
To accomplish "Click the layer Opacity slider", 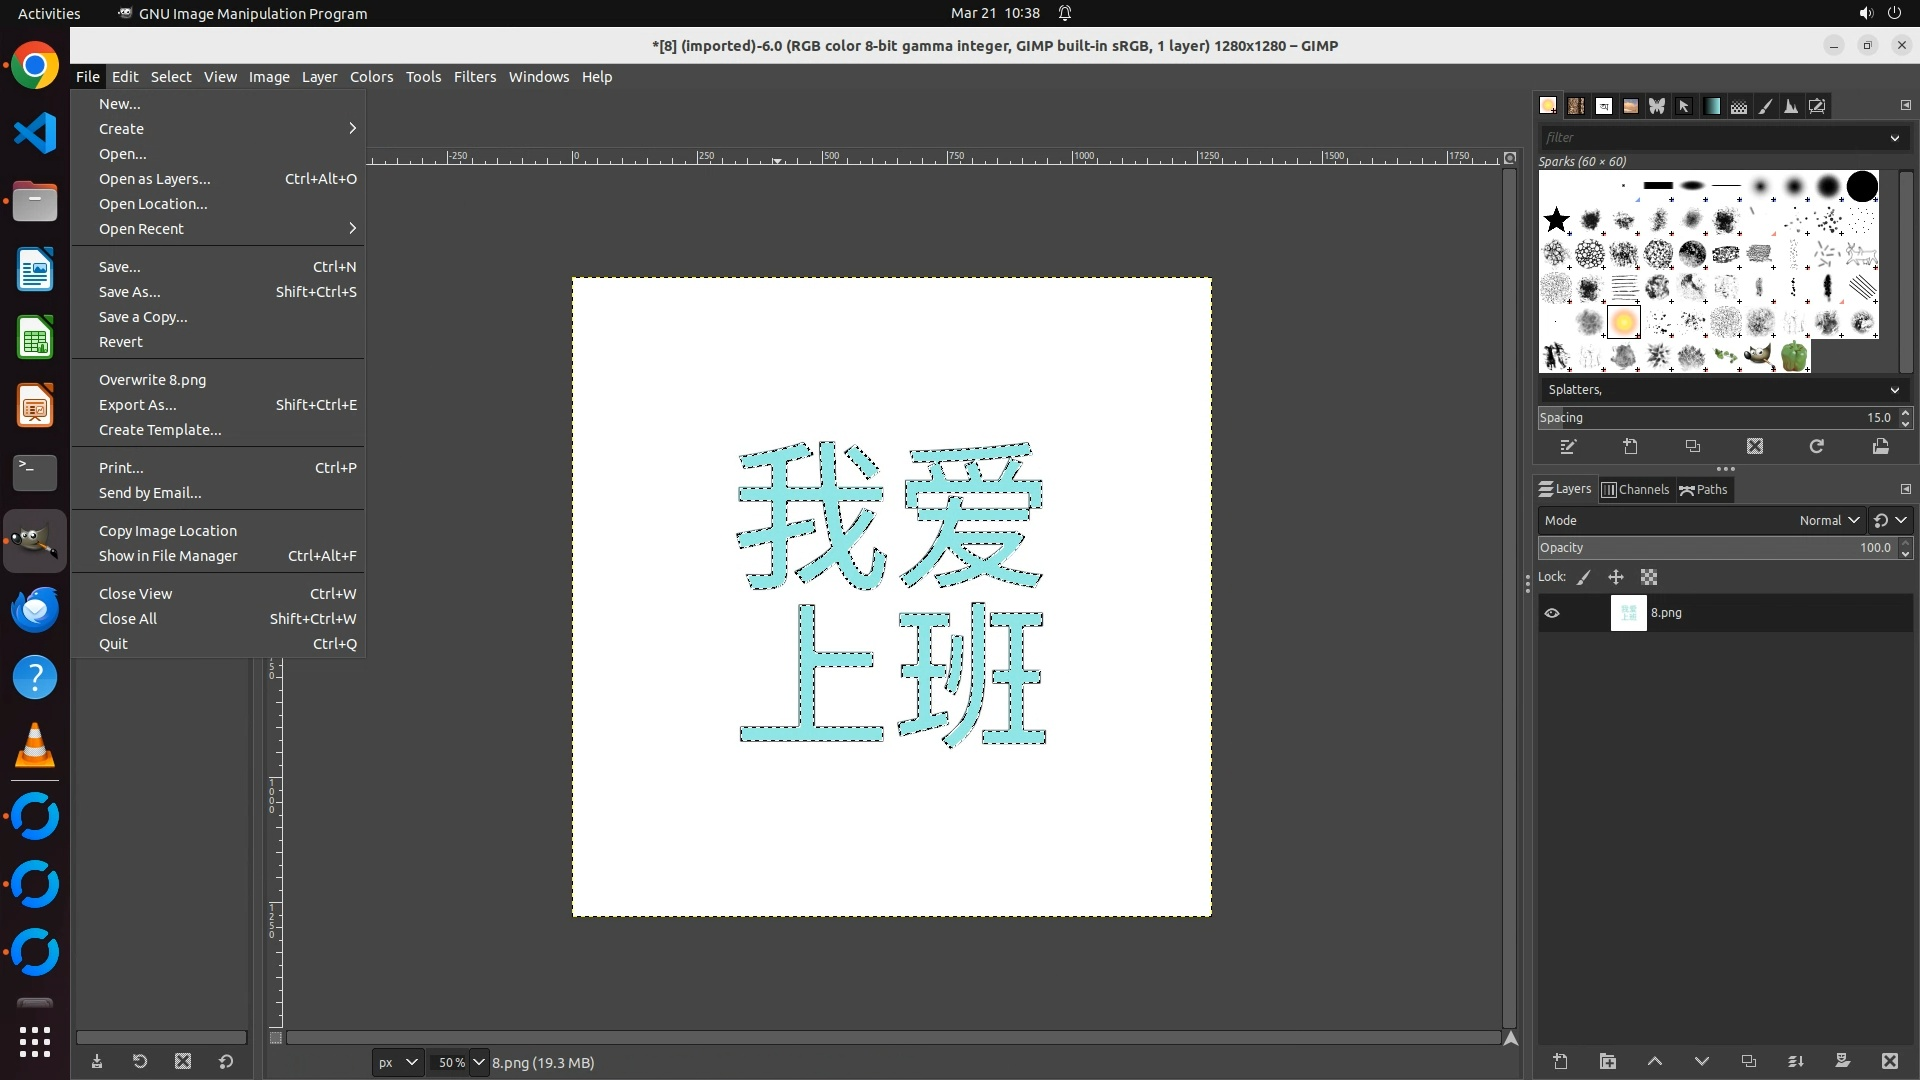I will click(x=1715, y=548).
